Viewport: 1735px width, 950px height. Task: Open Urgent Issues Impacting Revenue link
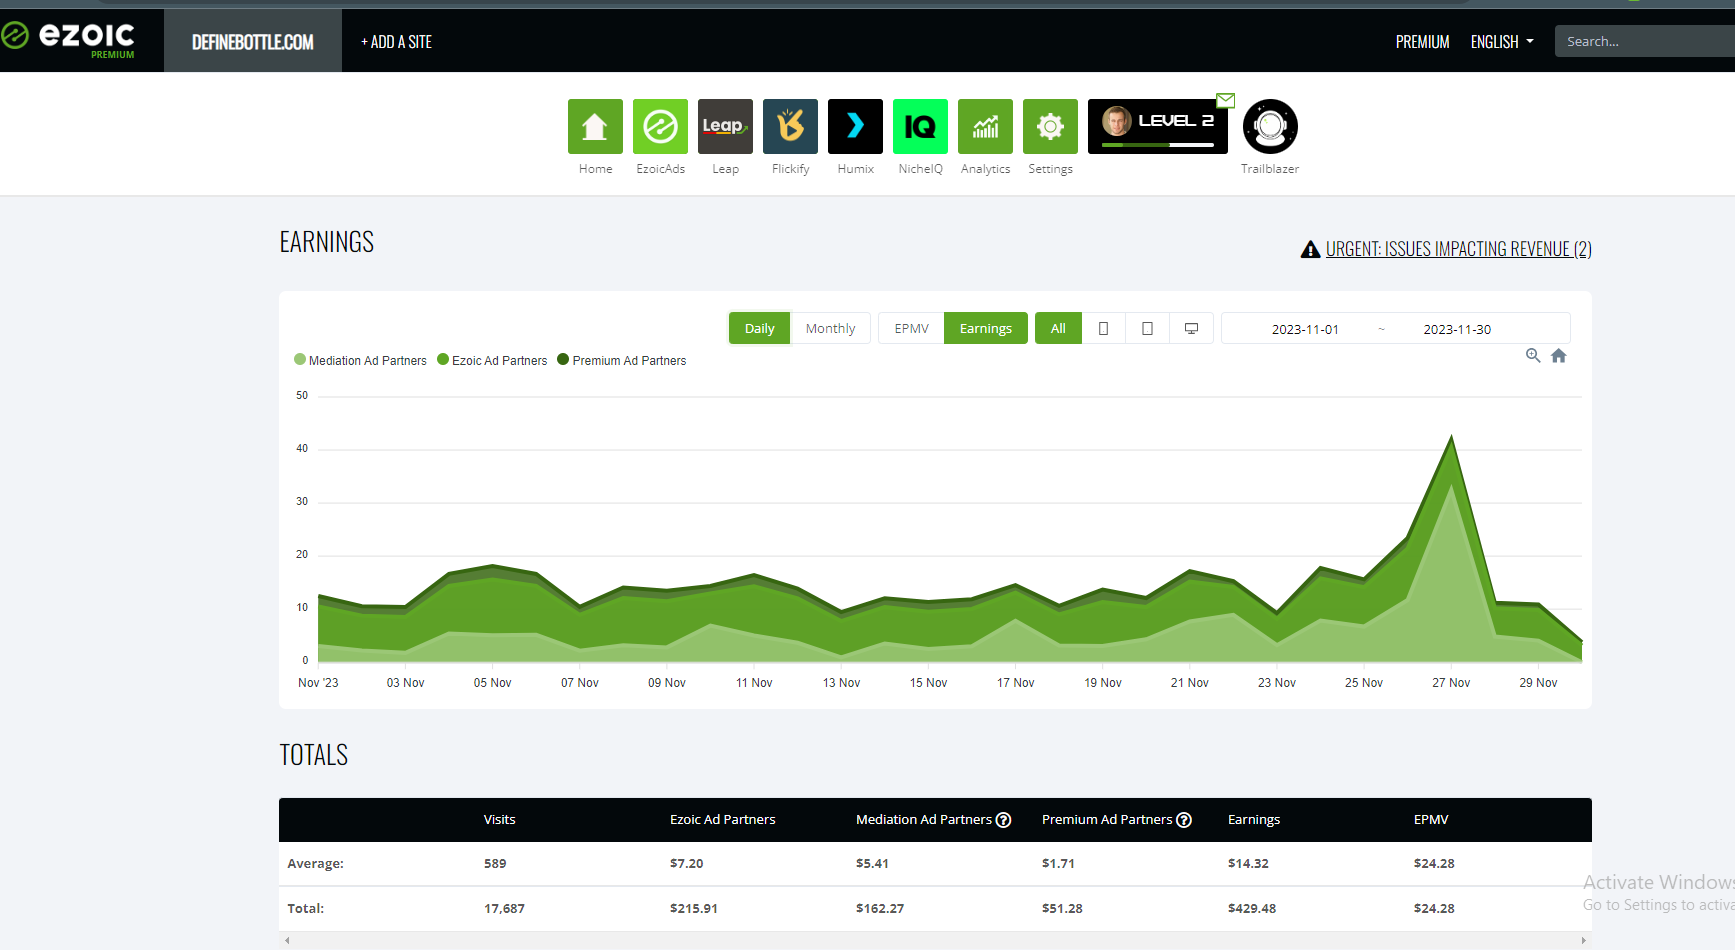[1459, 249]
